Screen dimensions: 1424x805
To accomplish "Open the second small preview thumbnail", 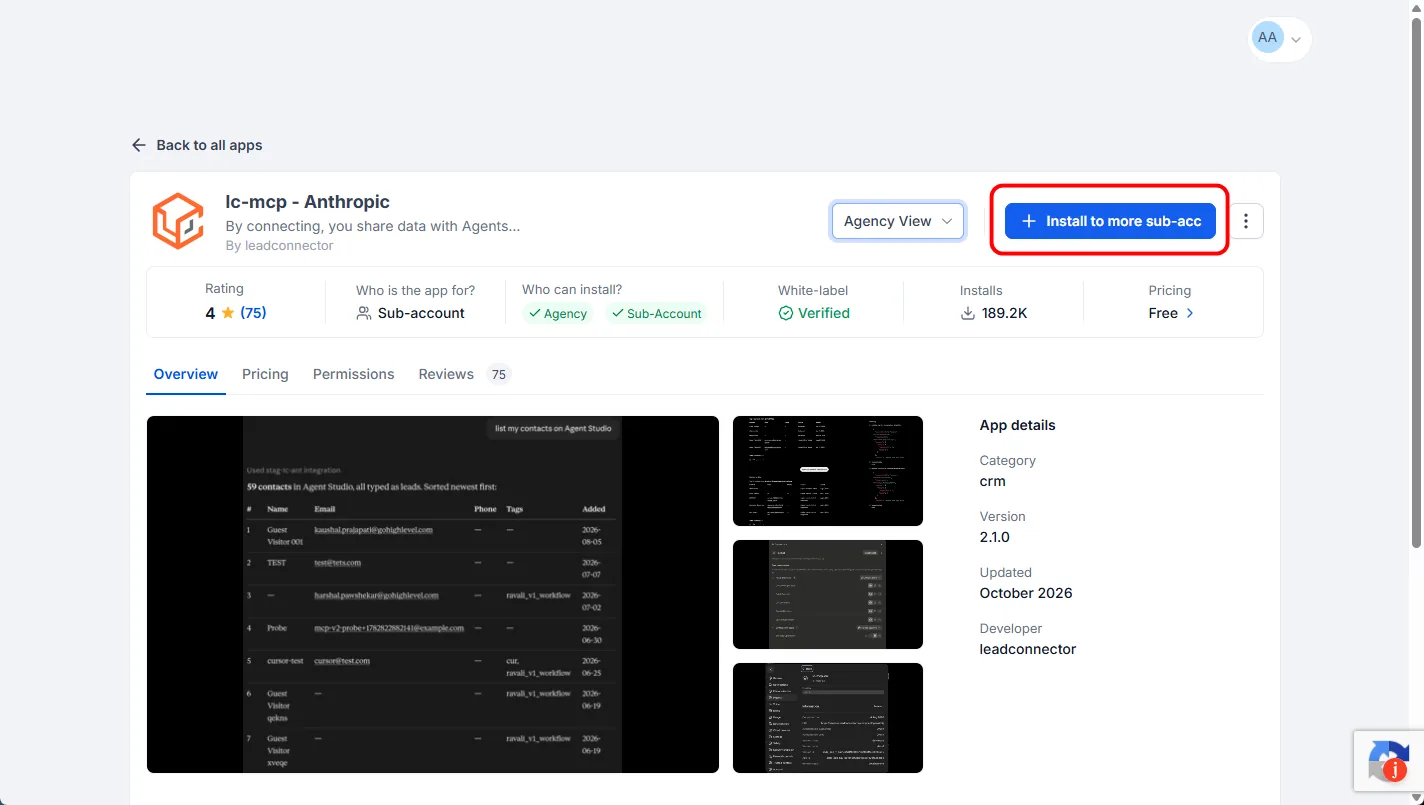I will 828,594.
